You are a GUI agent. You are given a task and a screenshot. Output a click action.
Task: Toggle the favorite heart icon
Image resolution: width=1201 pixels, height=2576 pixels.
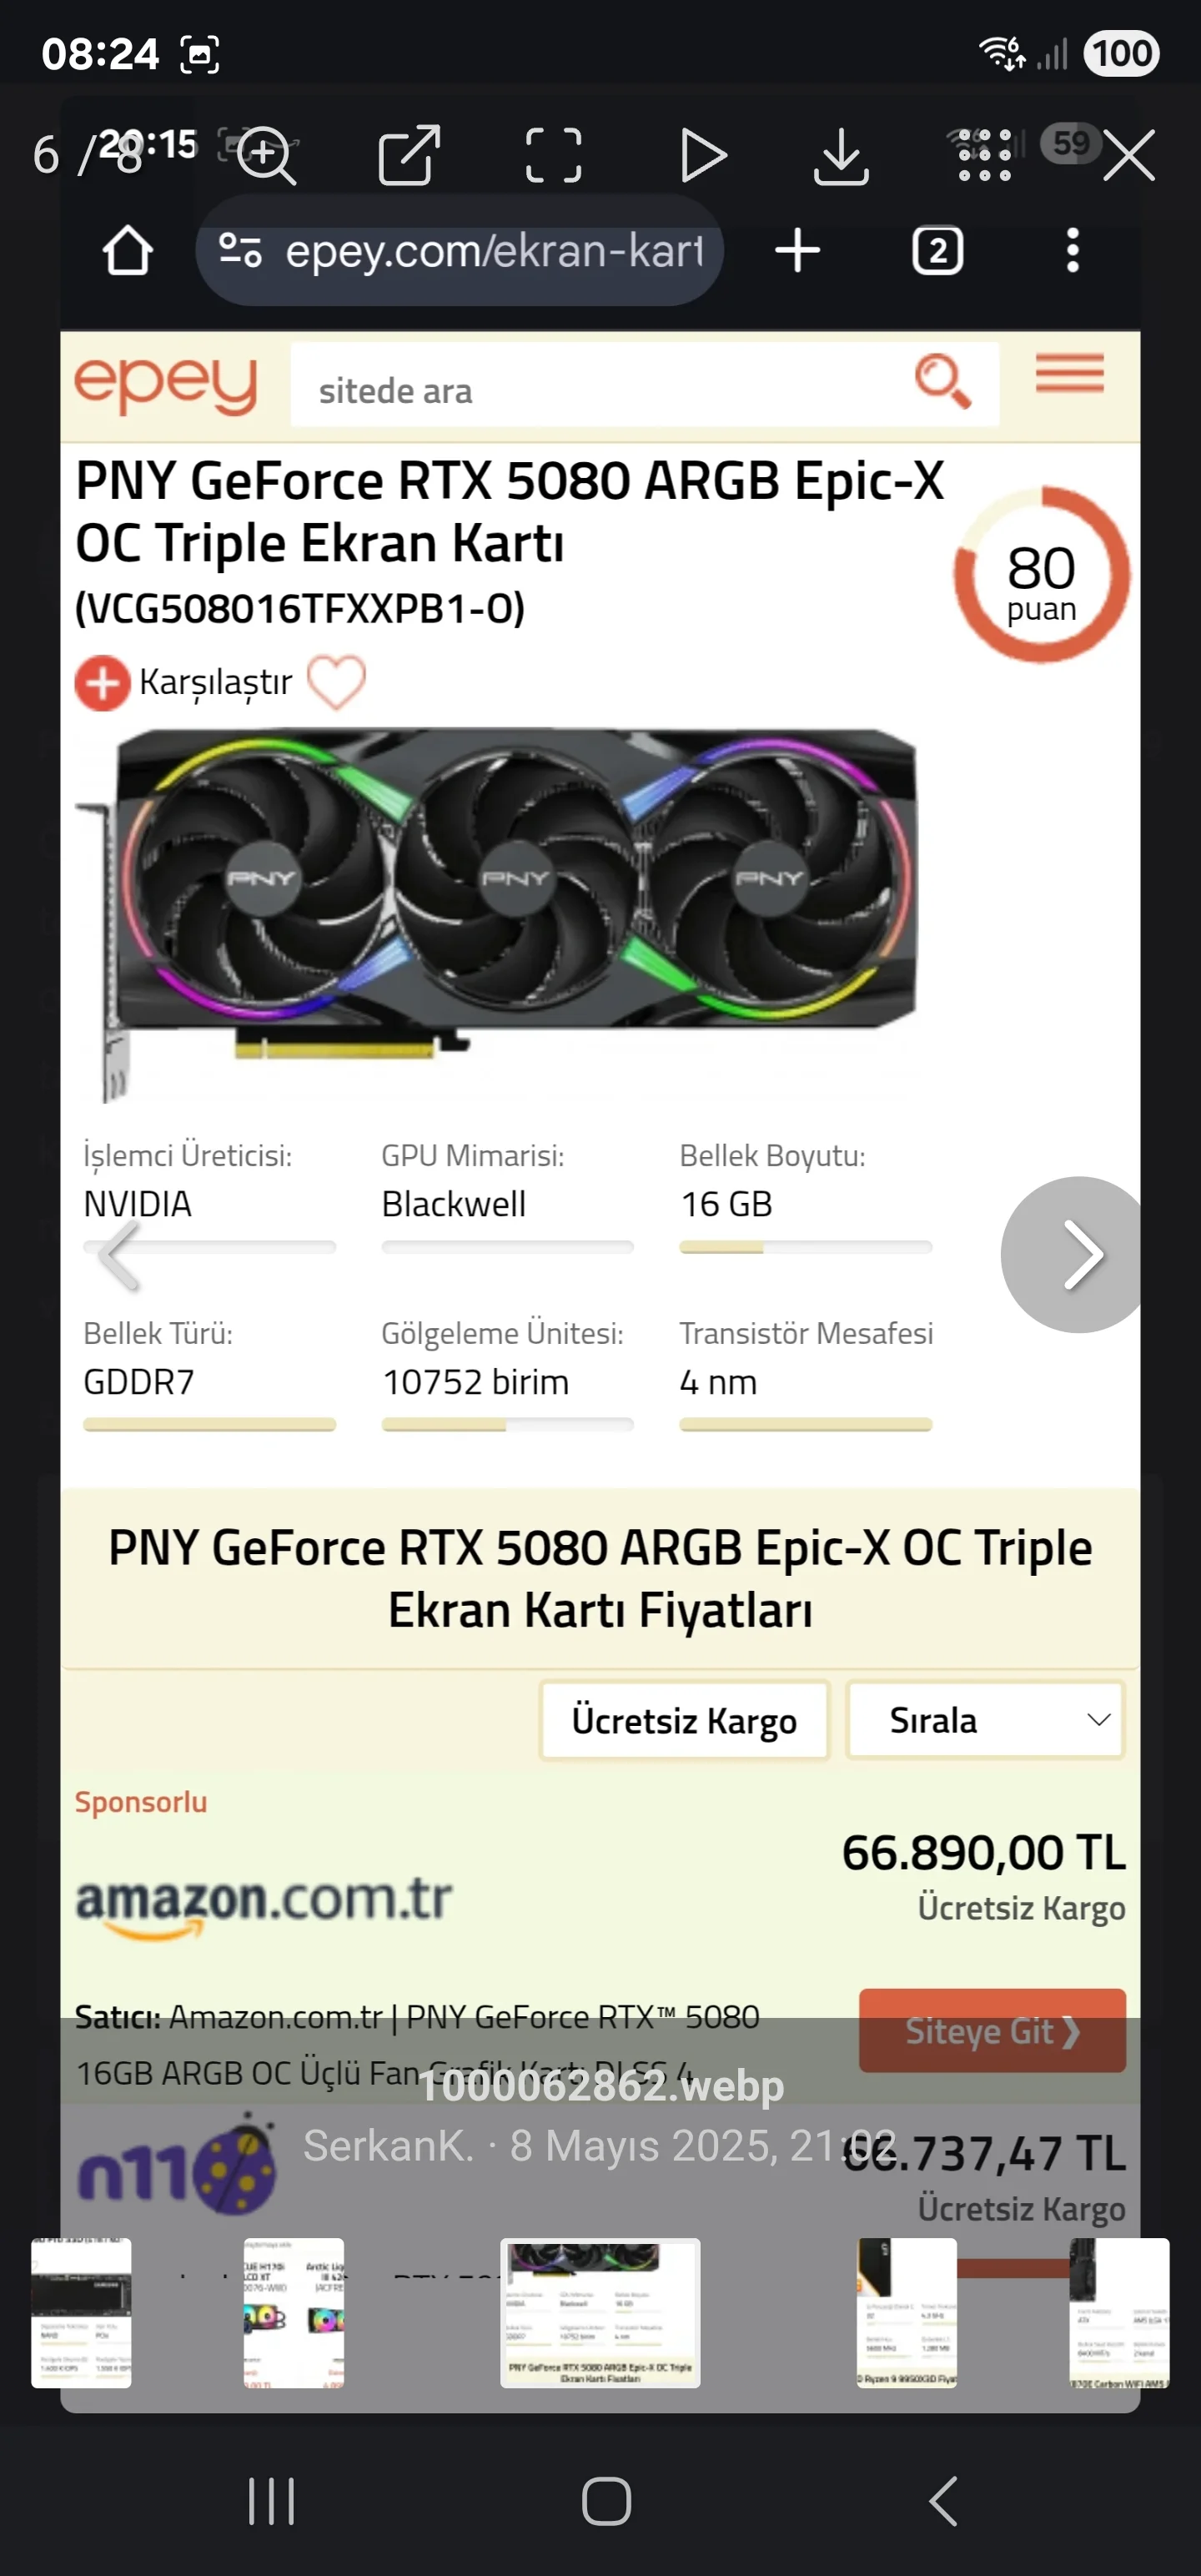tap(336, 682)
